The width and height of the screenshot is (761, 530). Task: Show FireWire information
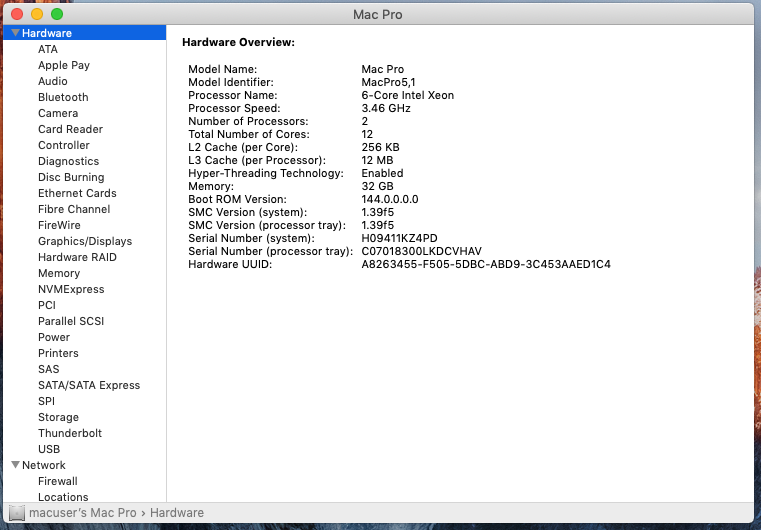pyautogui.click(x=59, y=225)
